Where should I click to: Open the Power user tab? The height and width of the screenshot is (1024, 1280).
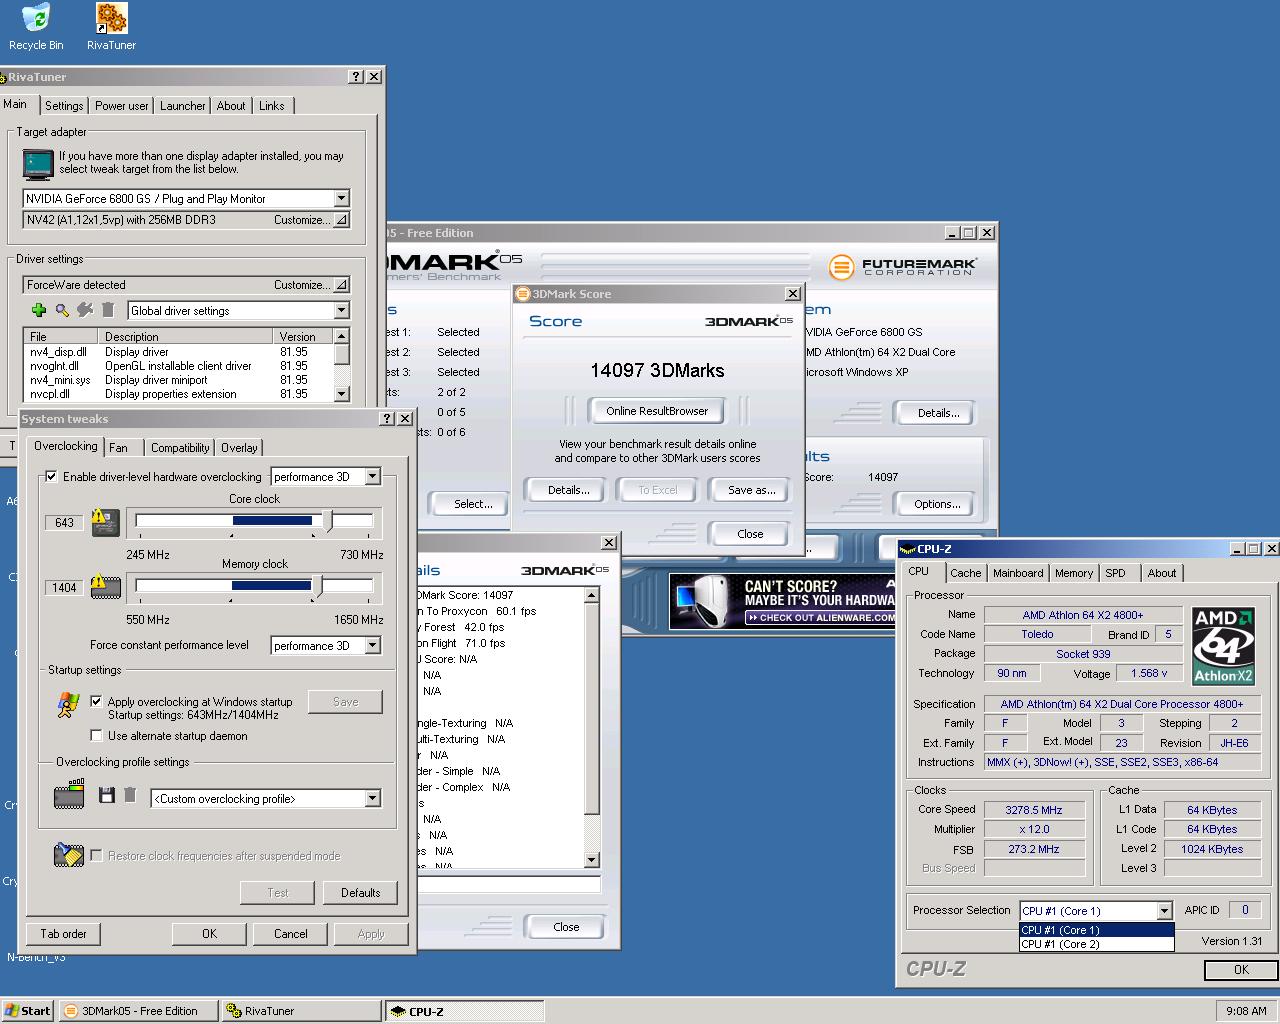[x=122, y=106]
